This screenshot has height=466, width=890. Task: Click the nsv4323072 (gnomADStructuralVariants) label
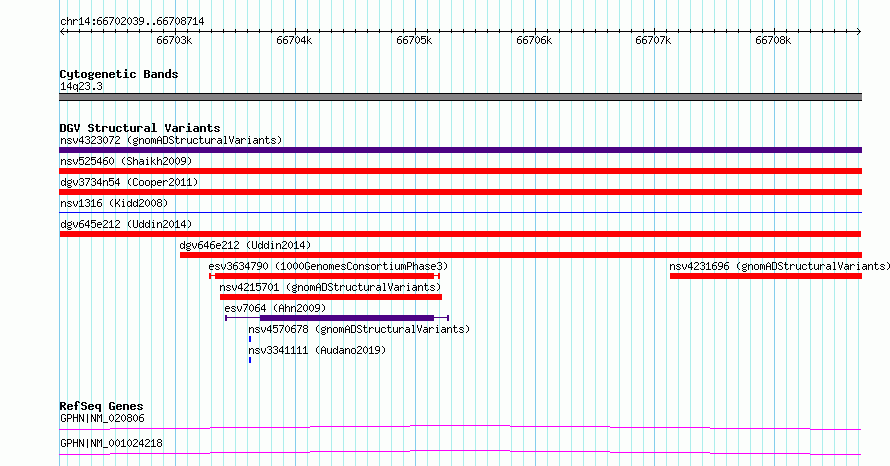[171, 140]
